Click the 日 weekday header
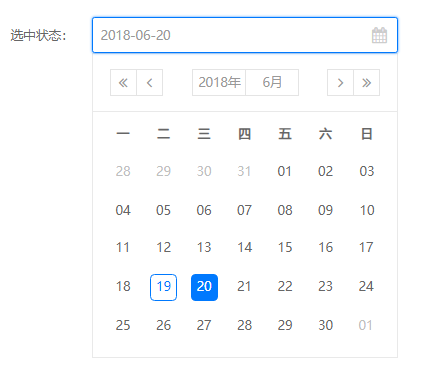Viewport: 429px width, 370px height. (367, 134)
